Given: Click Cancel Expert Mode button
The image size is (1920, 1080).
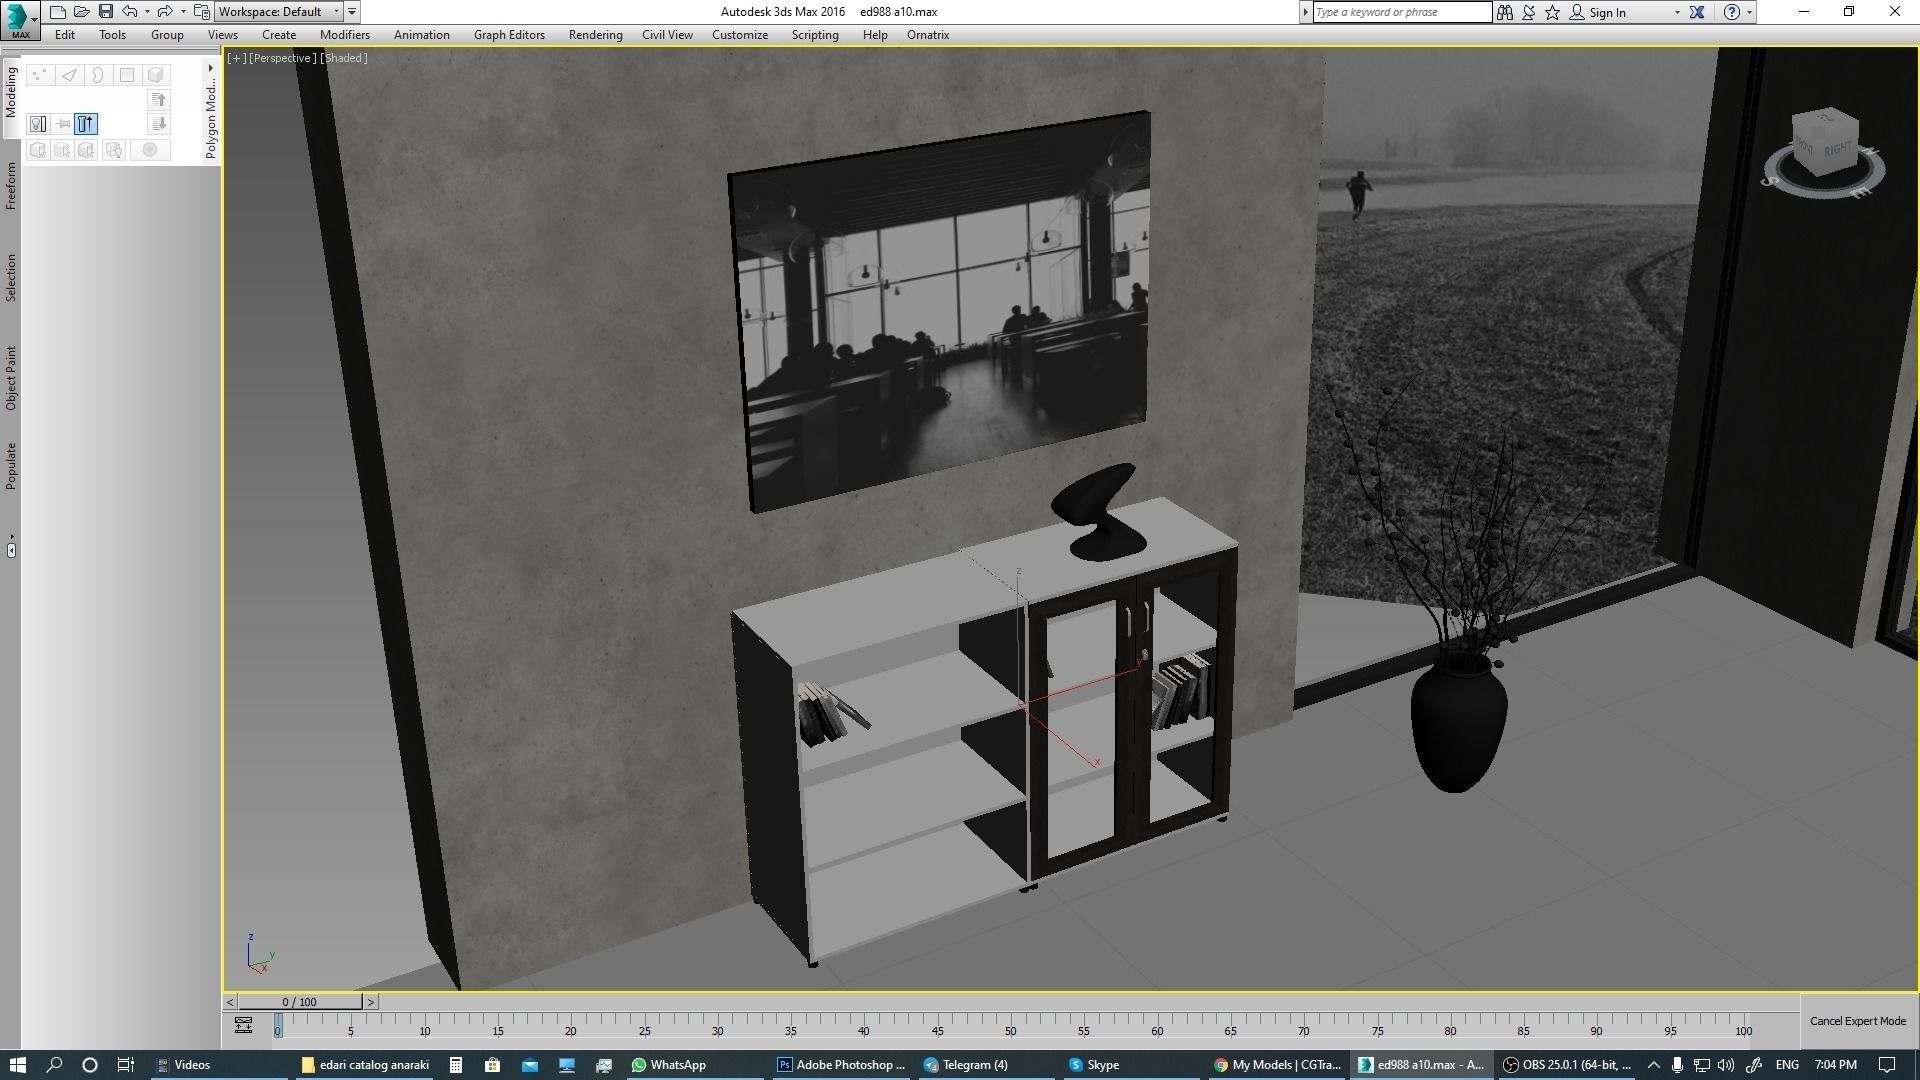Looking at the screenshot, I should coord(1858,1021).
